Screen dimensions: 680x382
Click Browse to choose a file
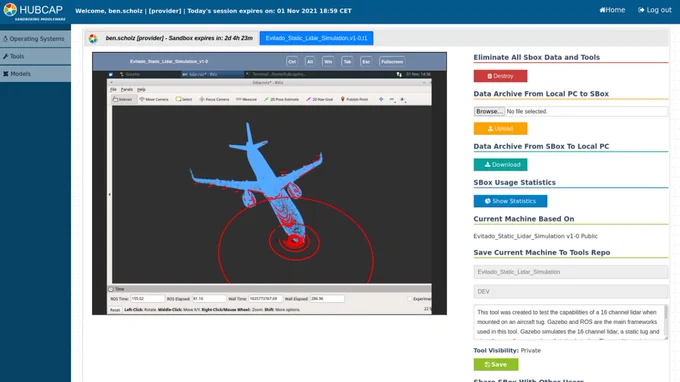tap(489, 111)
